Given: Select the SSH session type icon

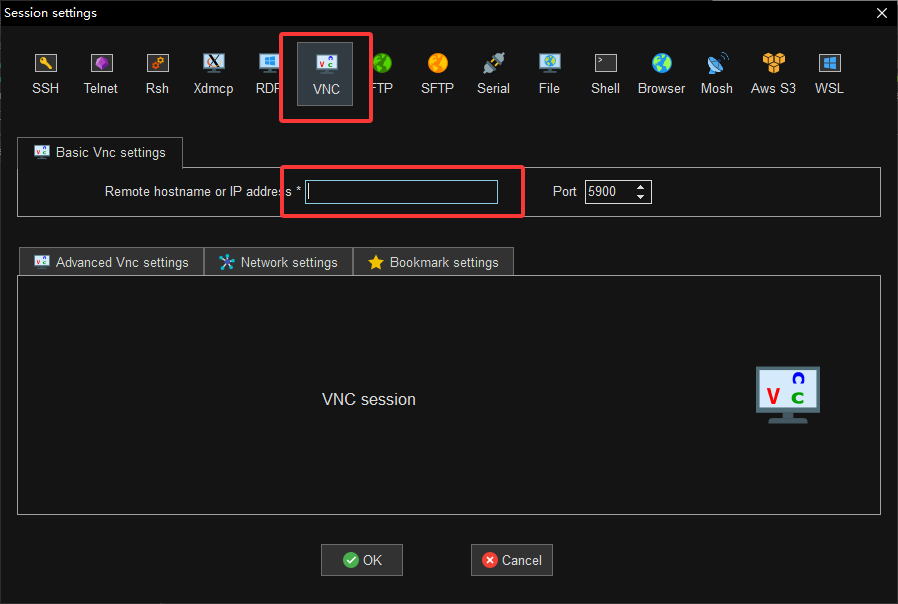Looking at the screenshot, I should (45, 74).
